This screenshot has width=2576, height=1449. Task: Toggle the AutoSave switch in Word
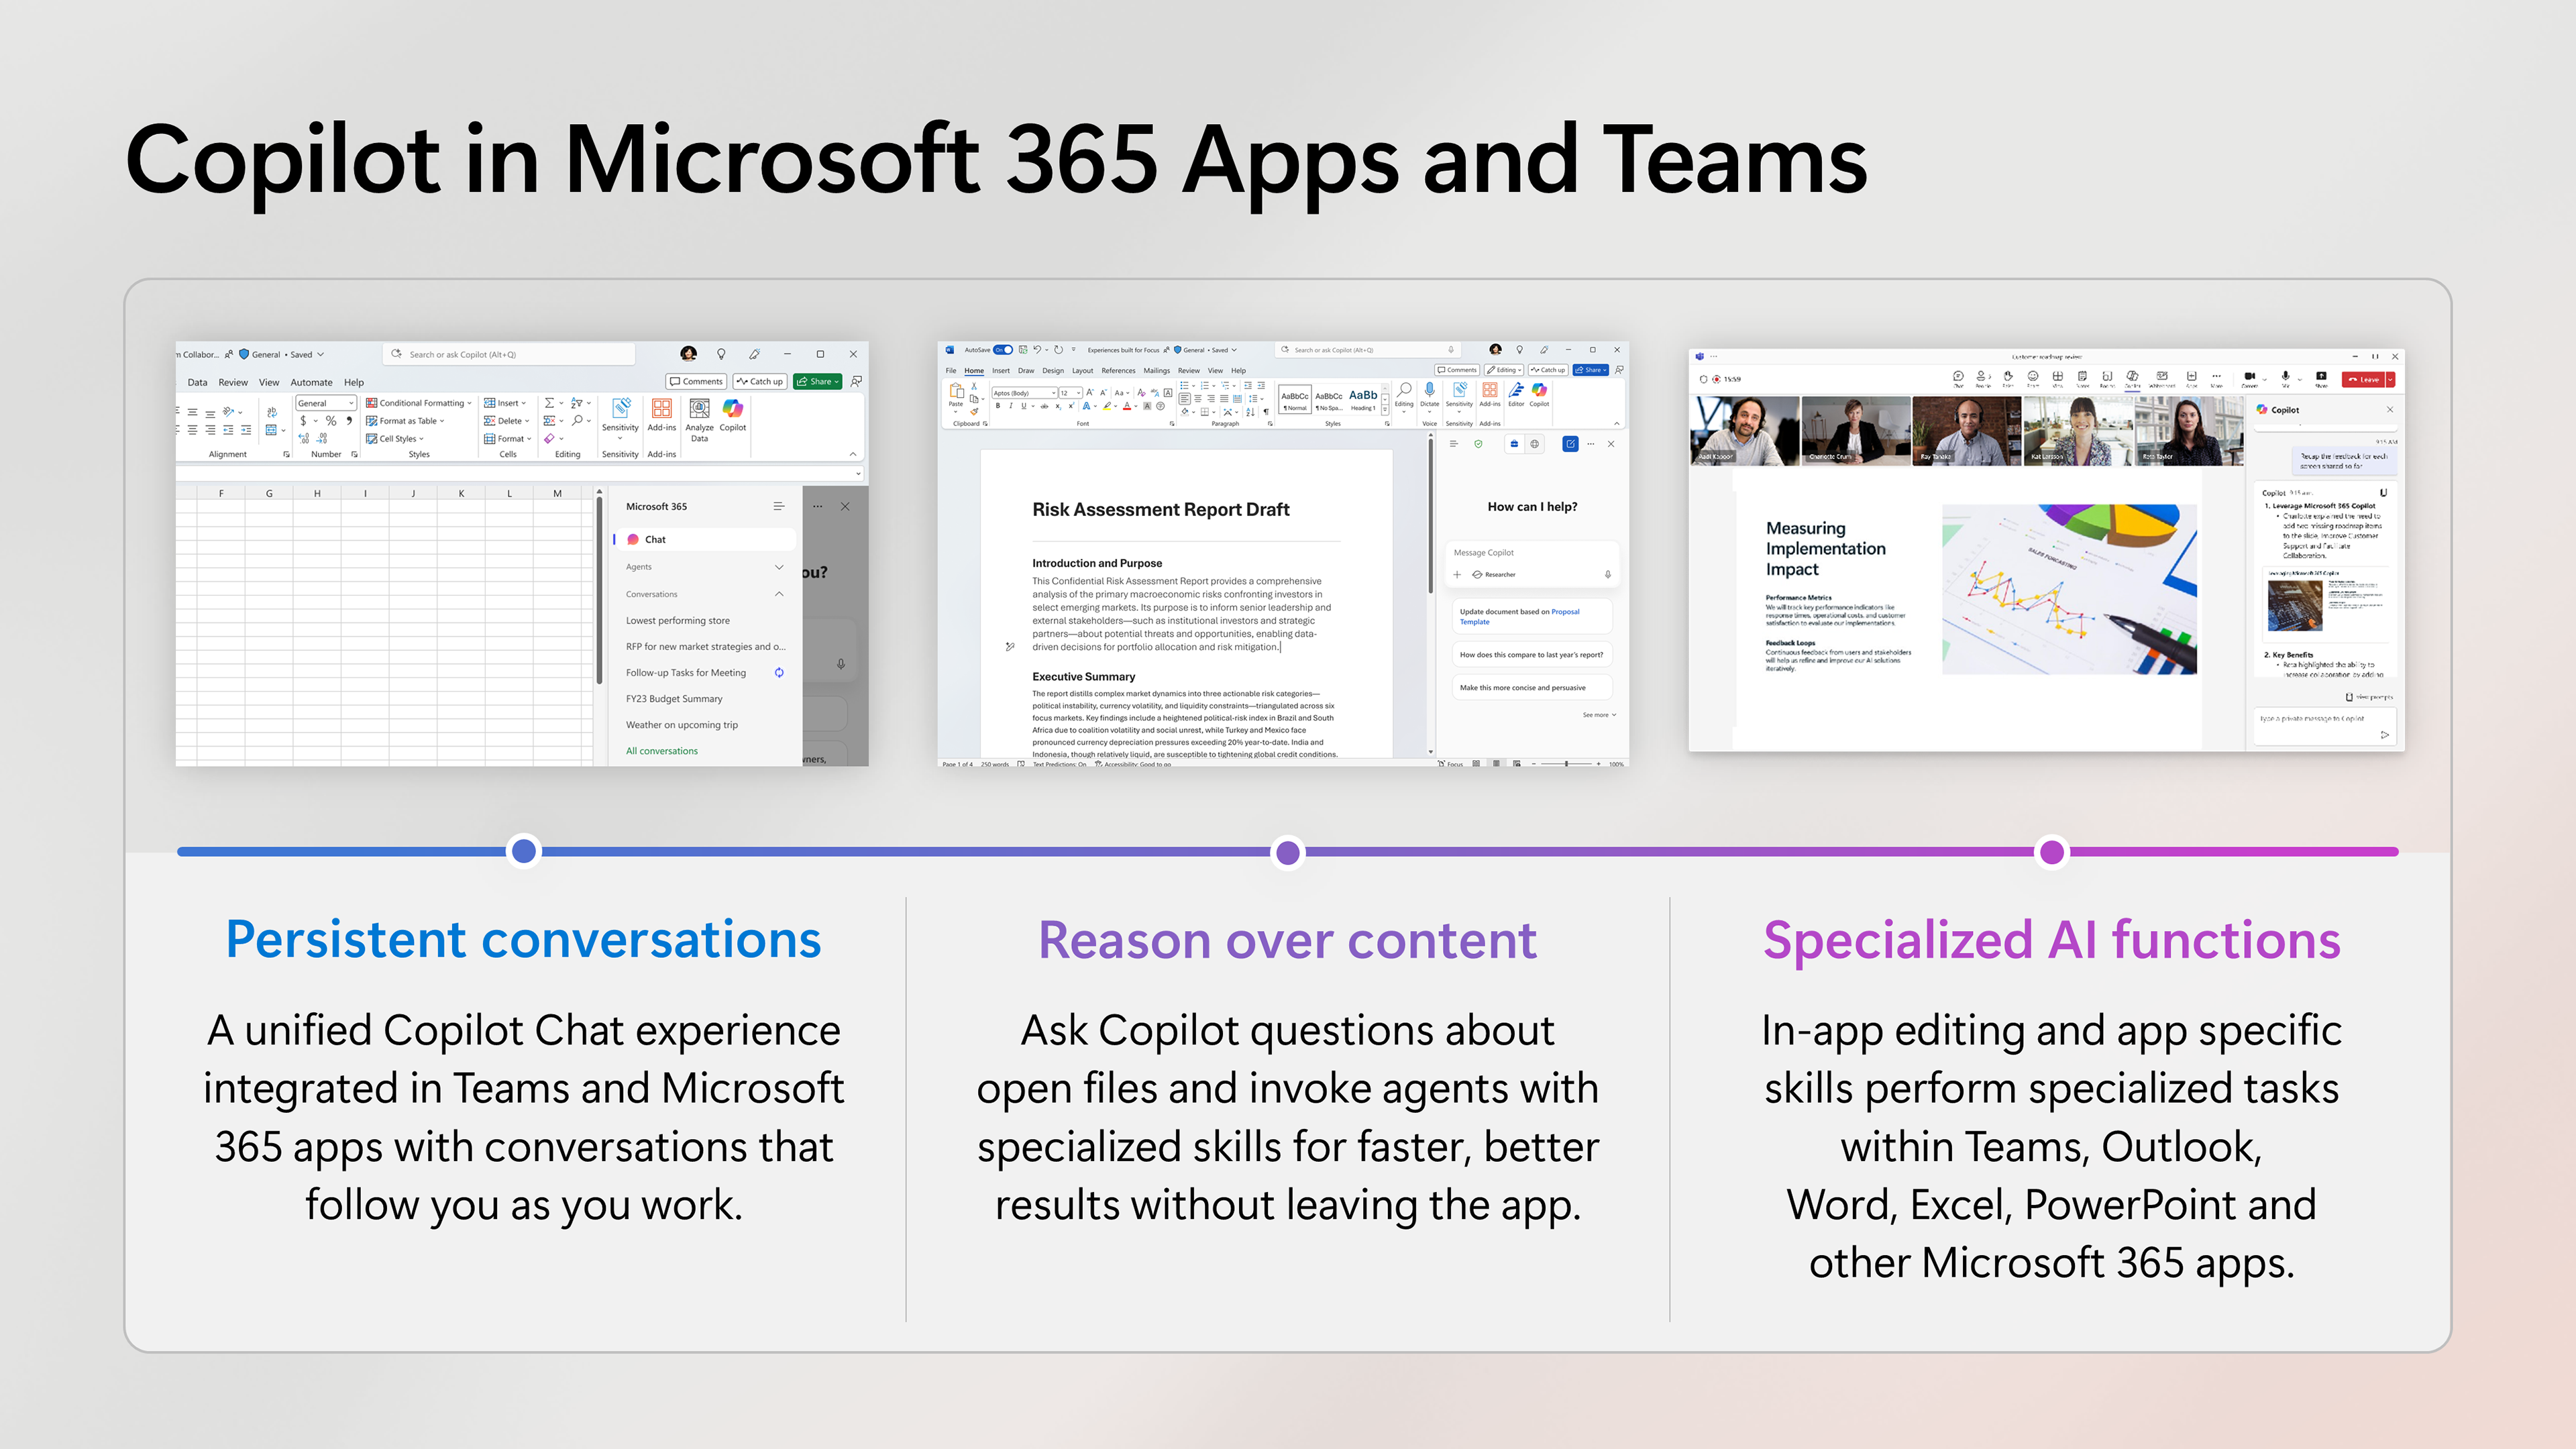click(1002, 350)
